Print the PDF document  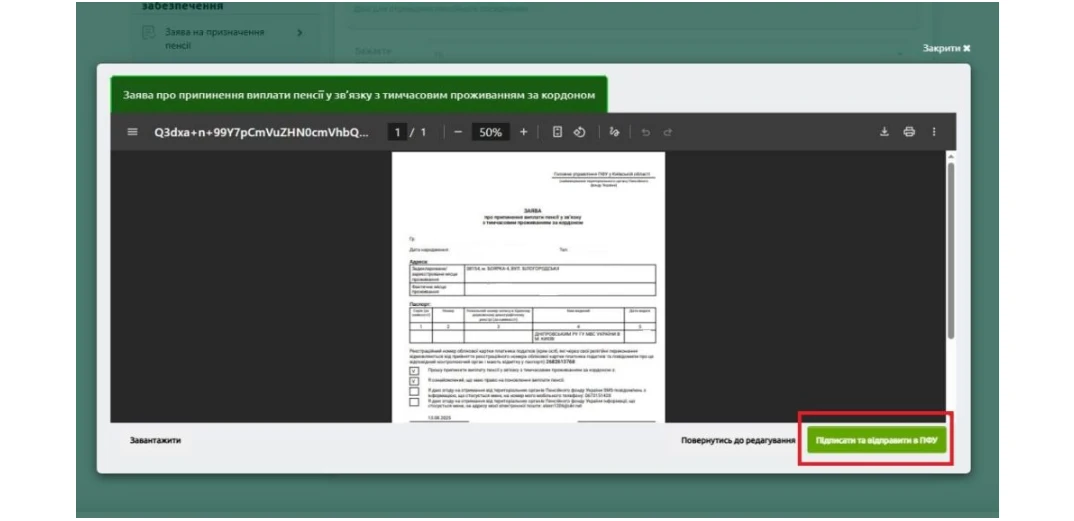click(x=909, y=132)
